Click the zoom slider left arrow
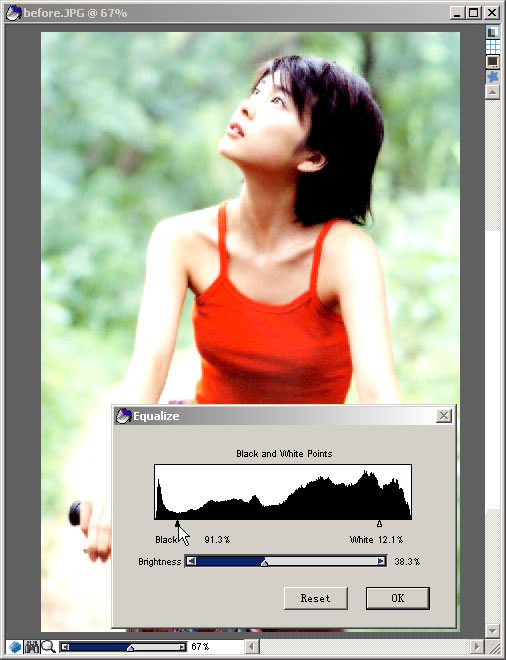Screen dimensions: 506x660 click(x=64, y=647)
